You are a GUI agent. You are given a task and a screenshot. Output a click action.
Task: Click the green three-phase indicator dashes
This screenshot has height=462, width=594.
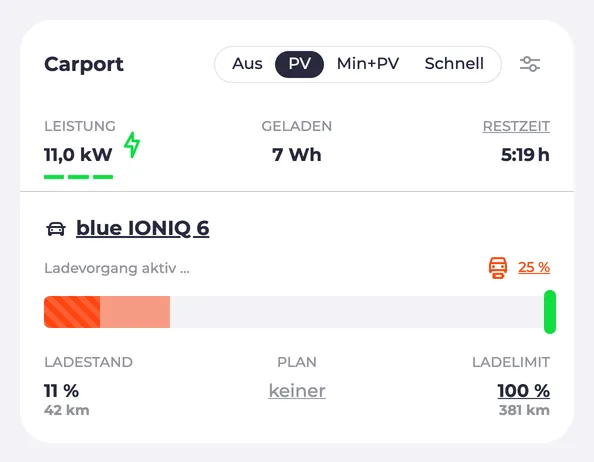(78, 177)
